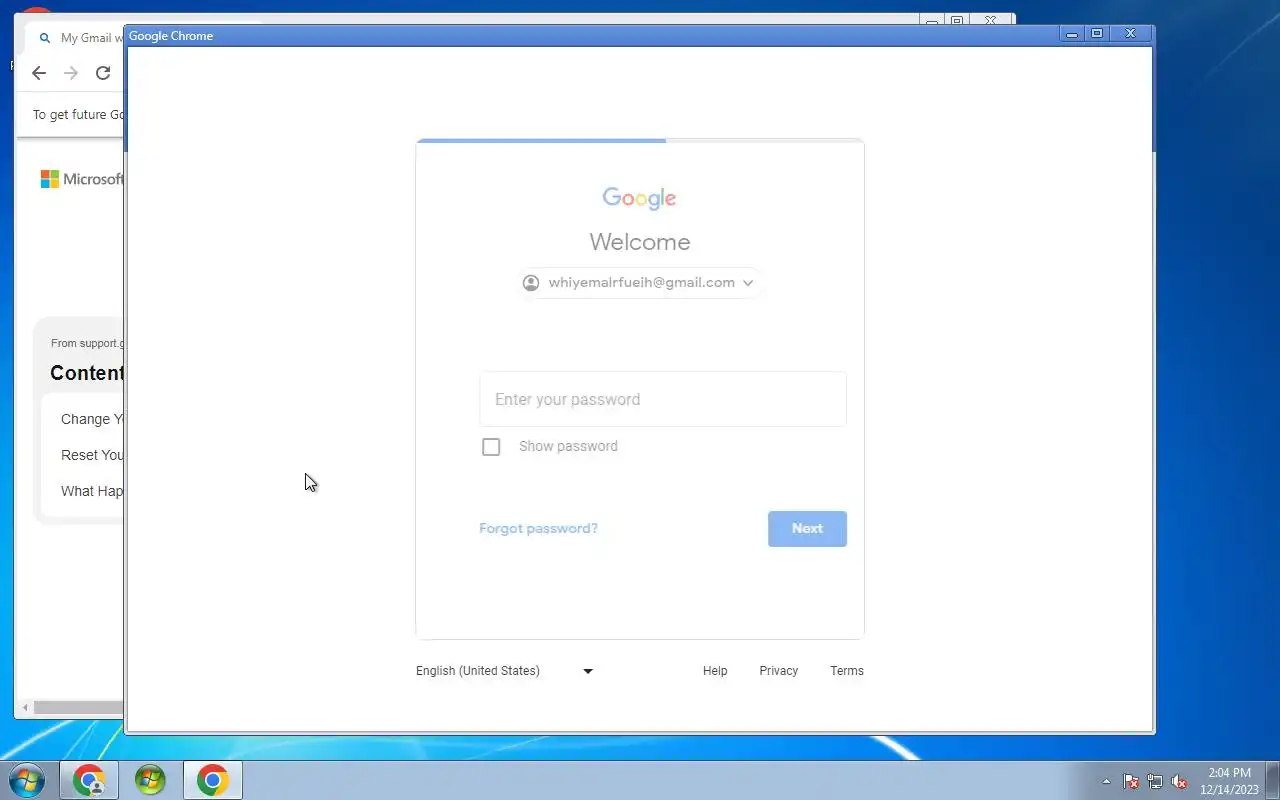Close the Google Chrome sign-in window
The height and width of the screenshot is (800, 1280).
point(1131,34)
